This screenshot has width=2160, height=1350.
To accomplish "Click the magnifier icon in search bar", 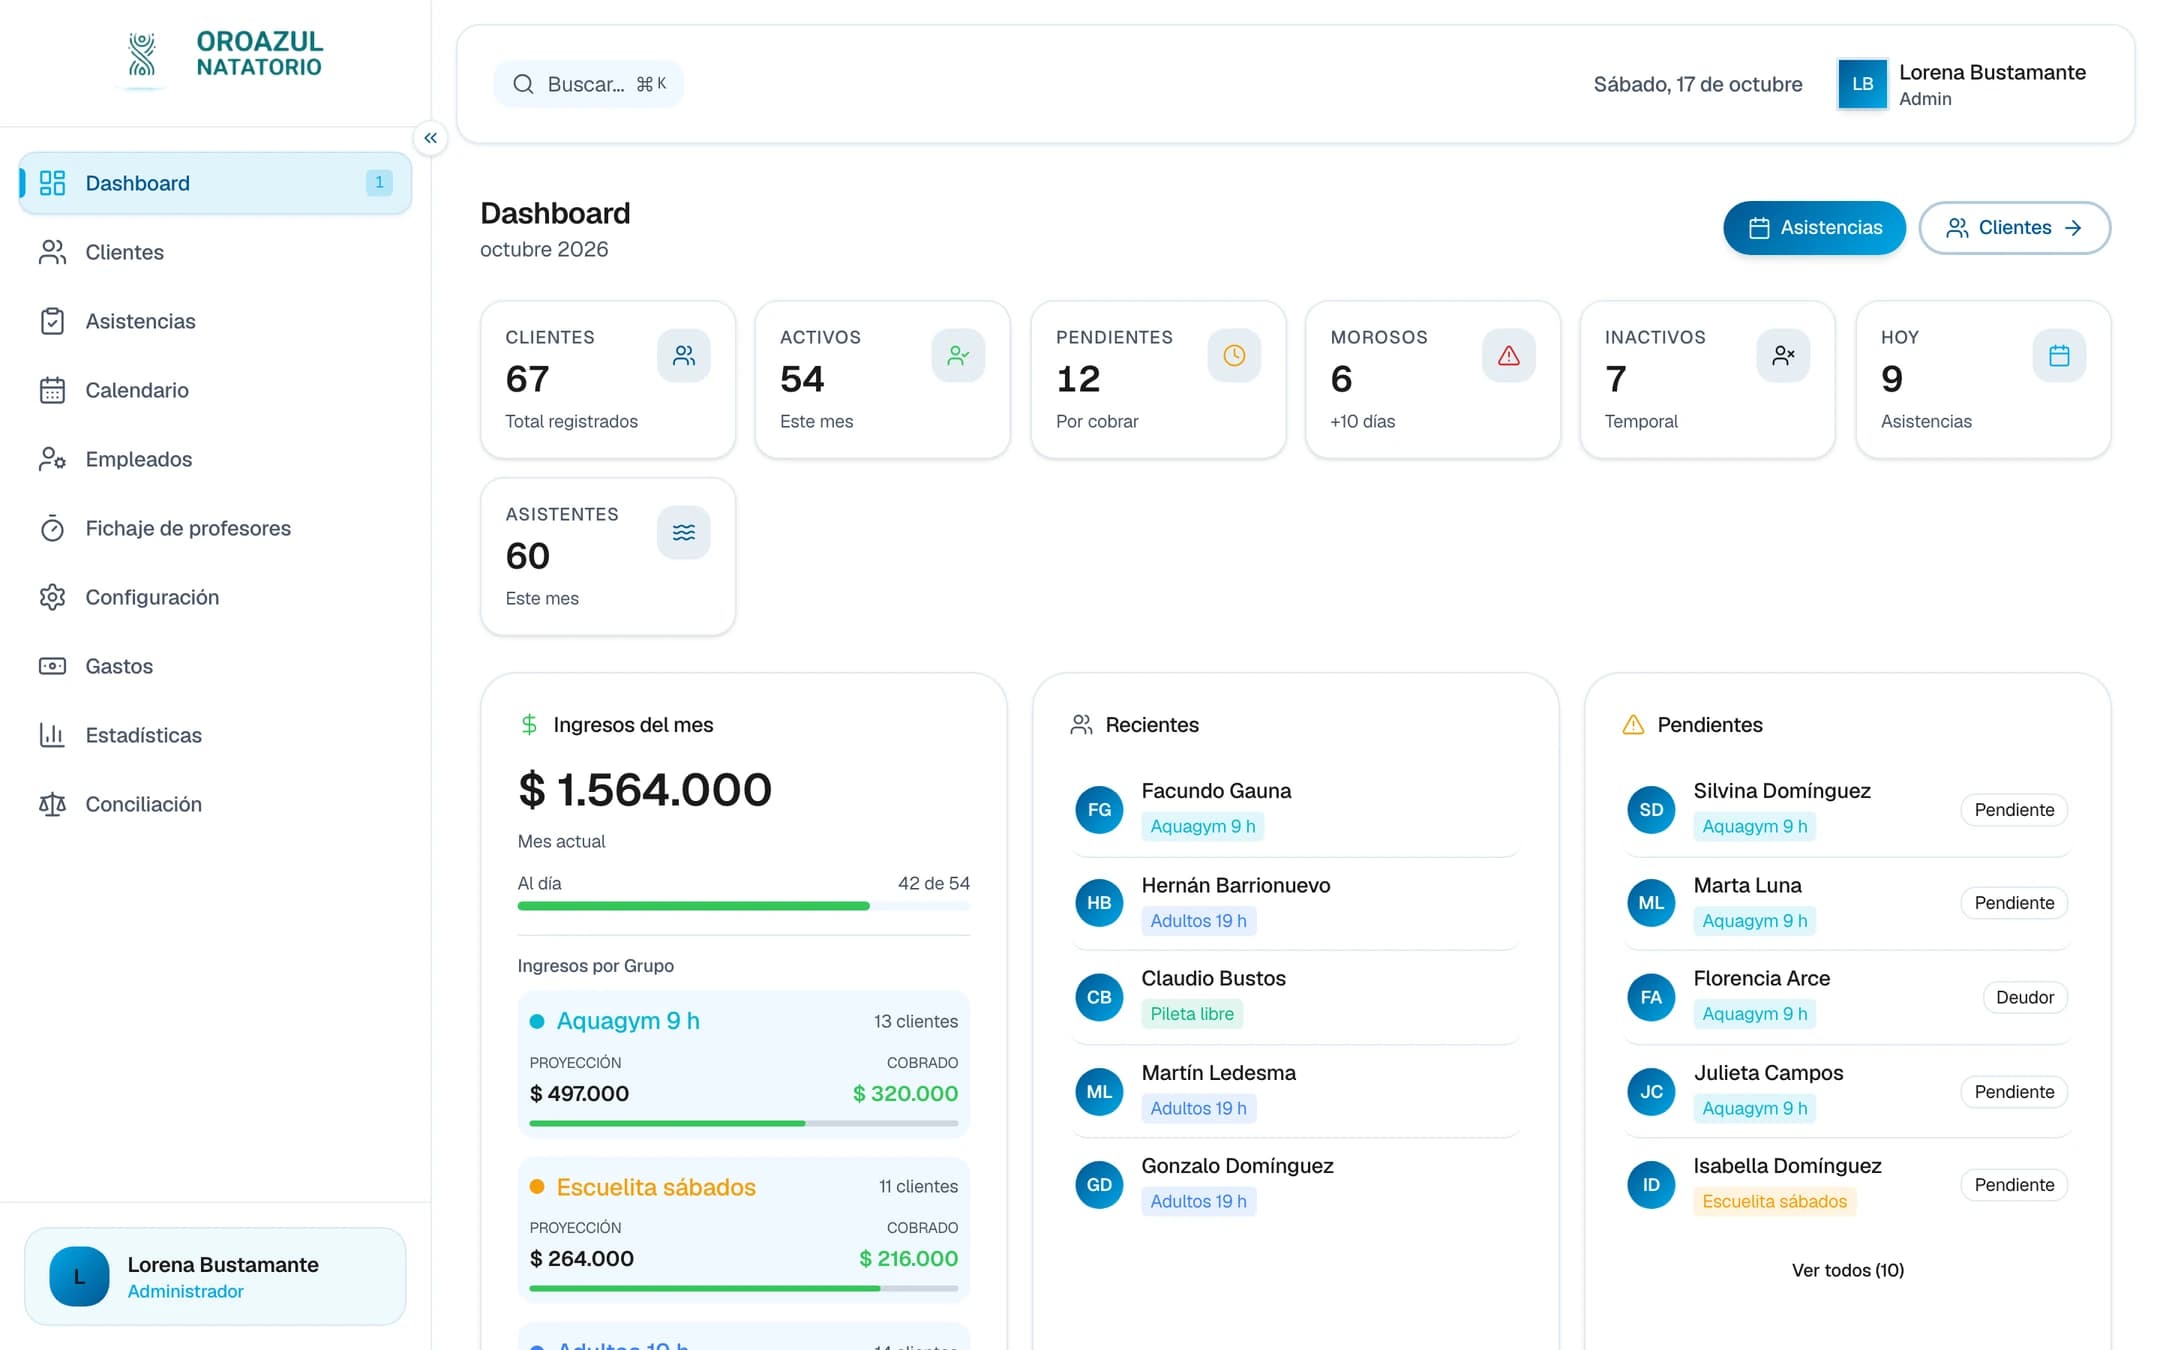I will 523,84.
